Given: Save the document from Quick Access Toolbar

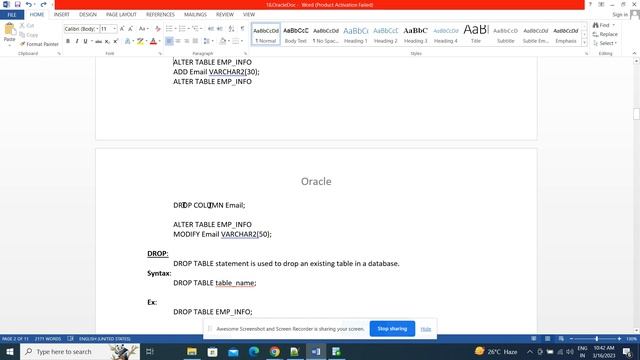Looking at the screenshot, I should click(18, 4).
